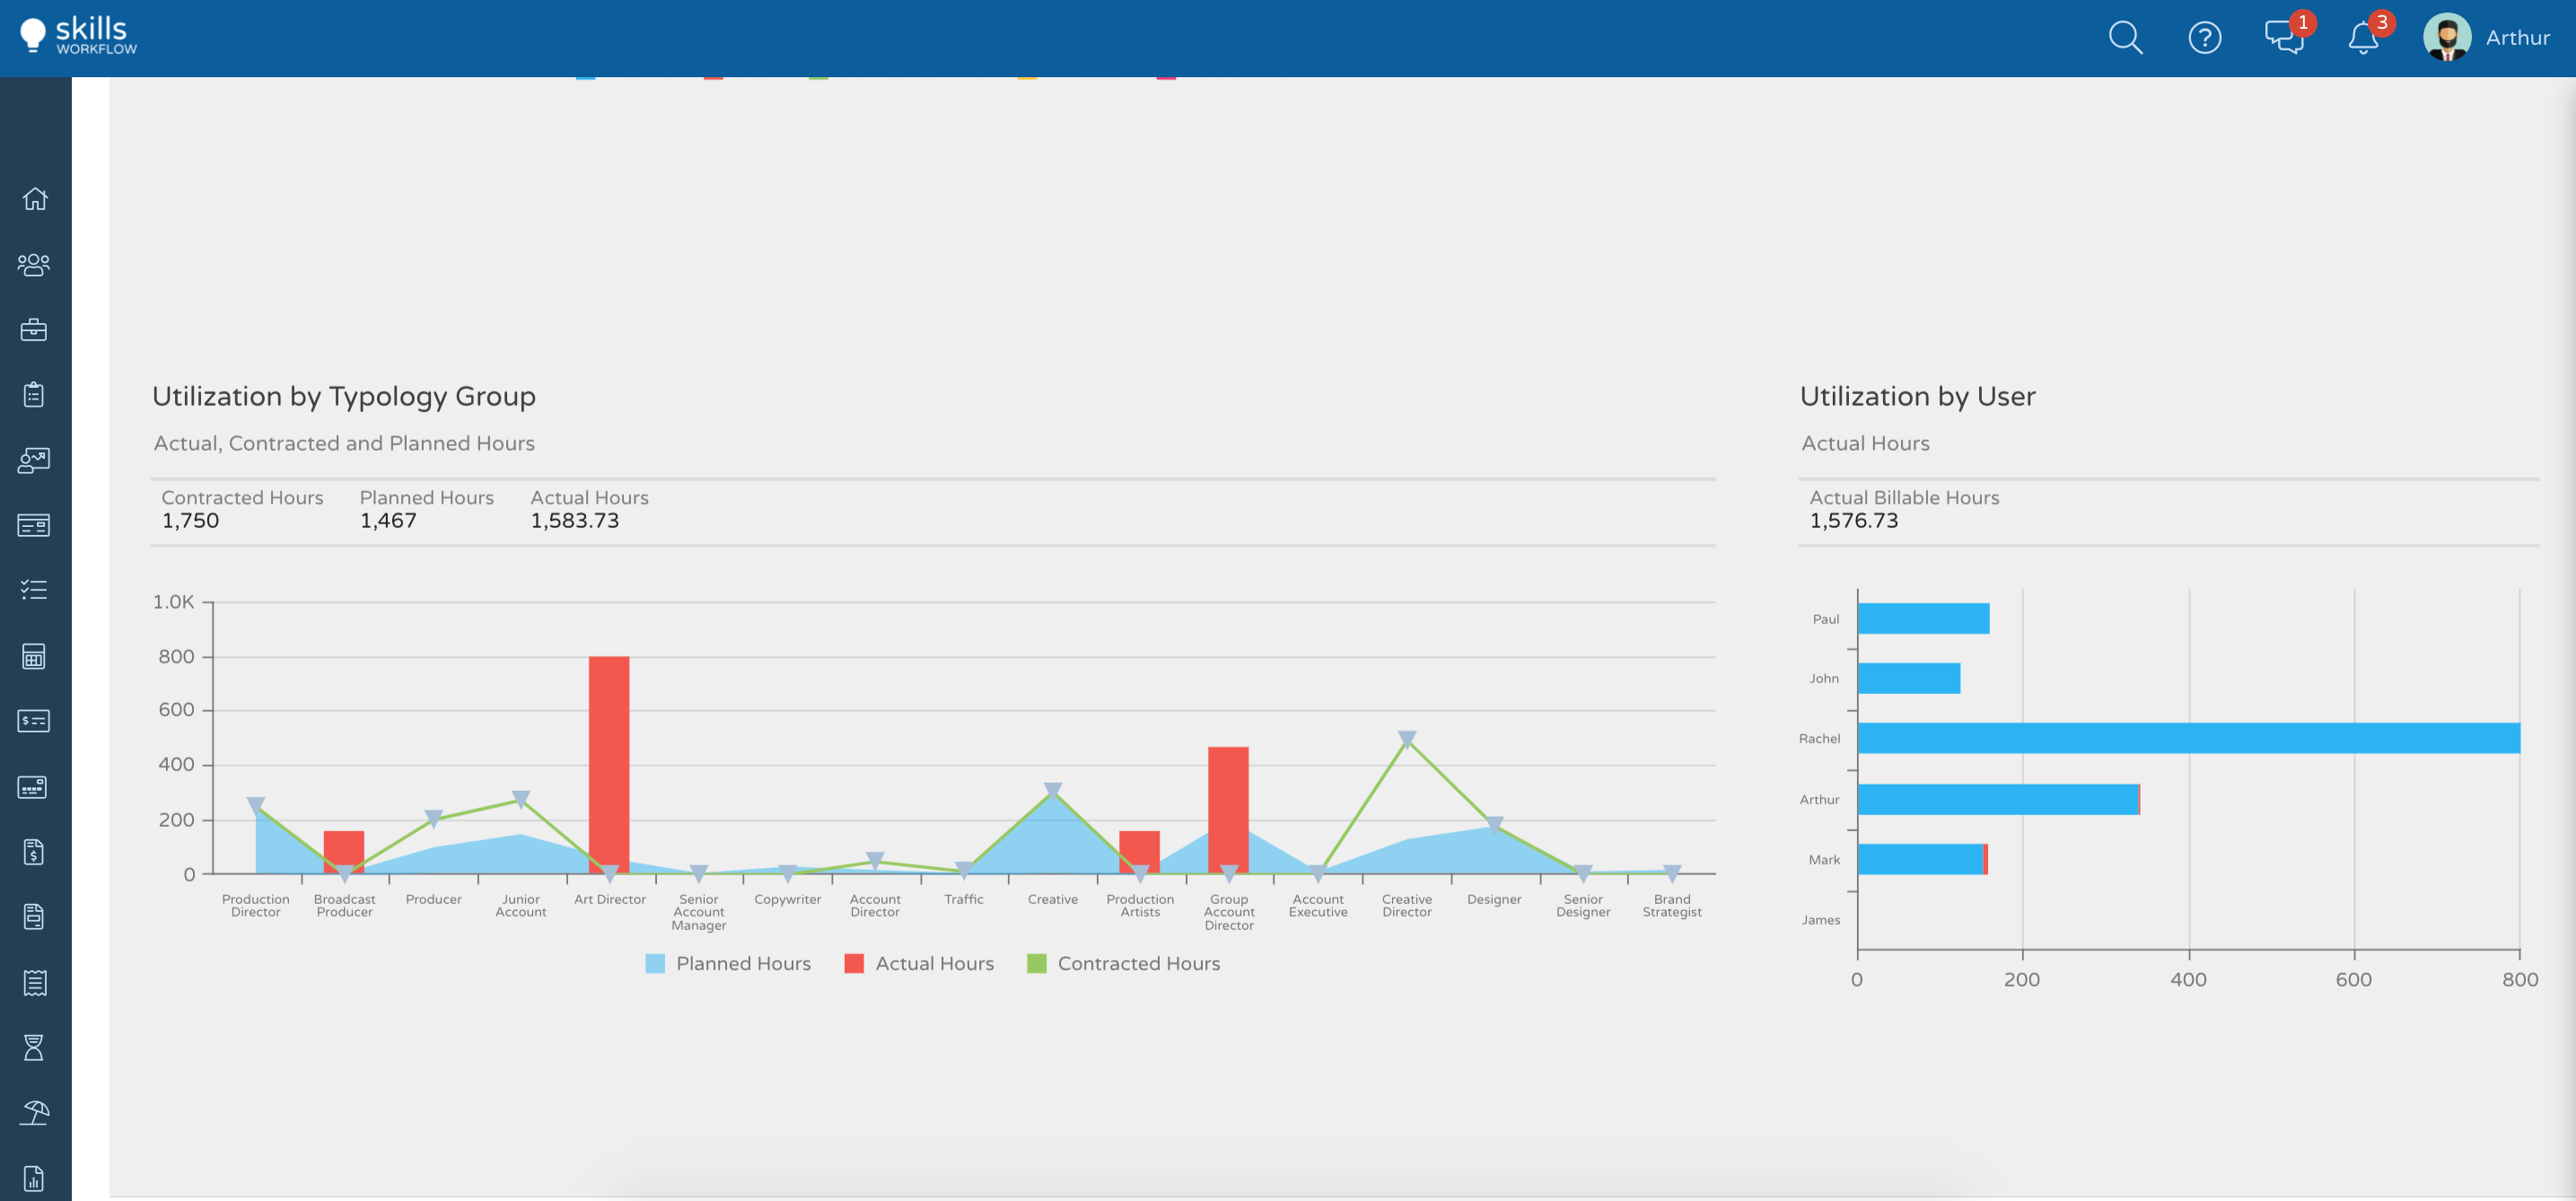Toggle Actual Hours in the chart legend

coord(919,963)
